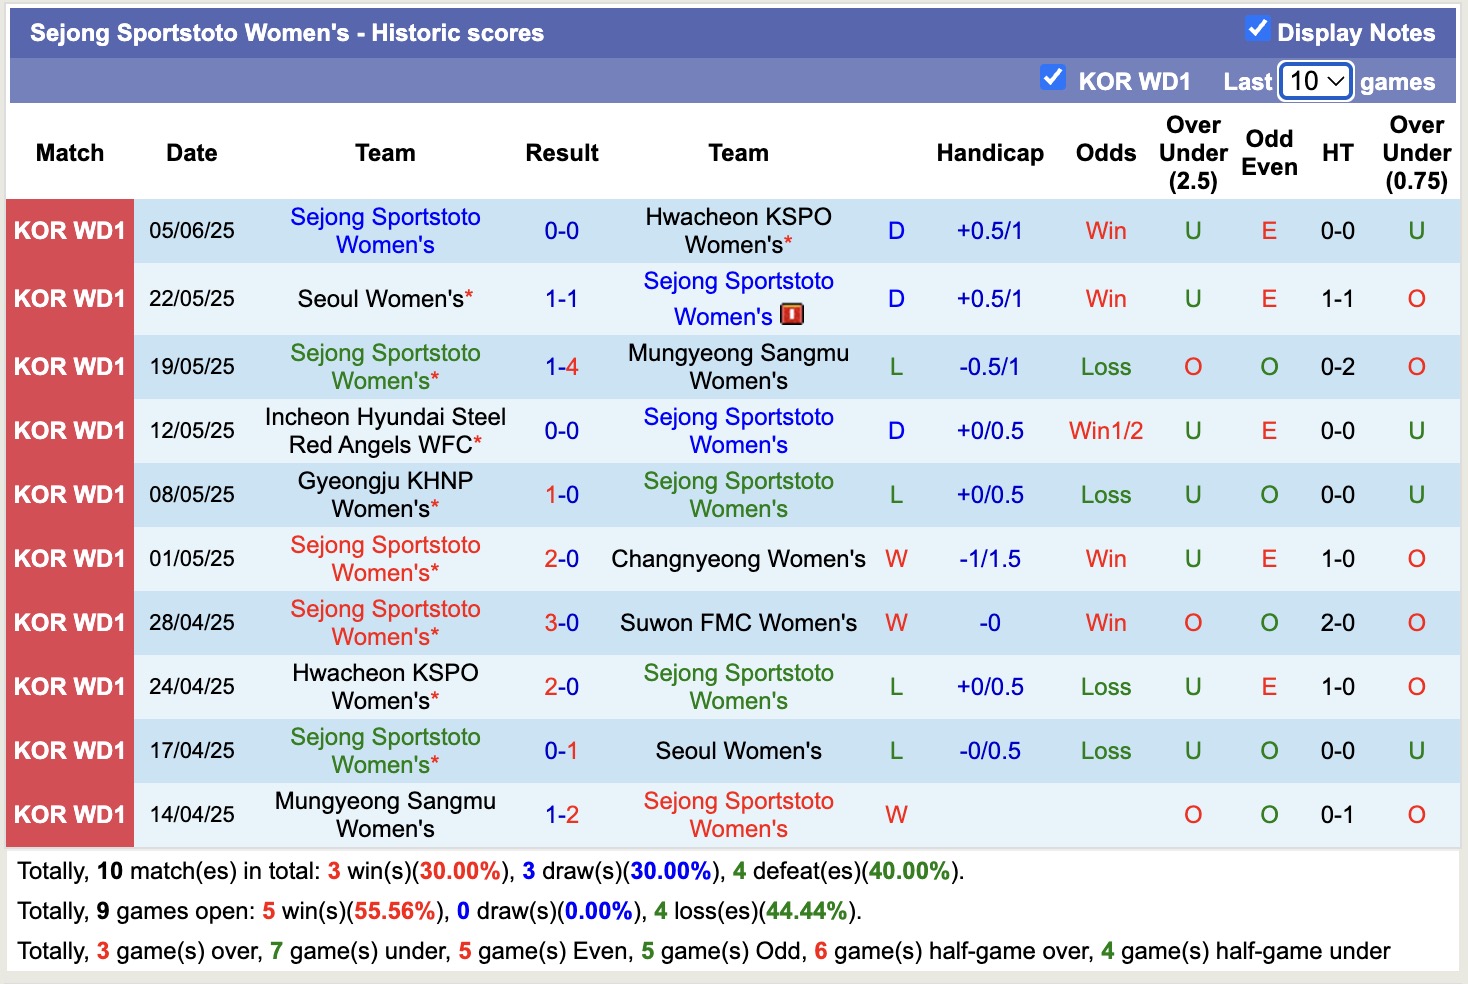Open Mungyeong Sangmu Women's team link
This screenshot has width=1468, height=984.
(738, 366)
